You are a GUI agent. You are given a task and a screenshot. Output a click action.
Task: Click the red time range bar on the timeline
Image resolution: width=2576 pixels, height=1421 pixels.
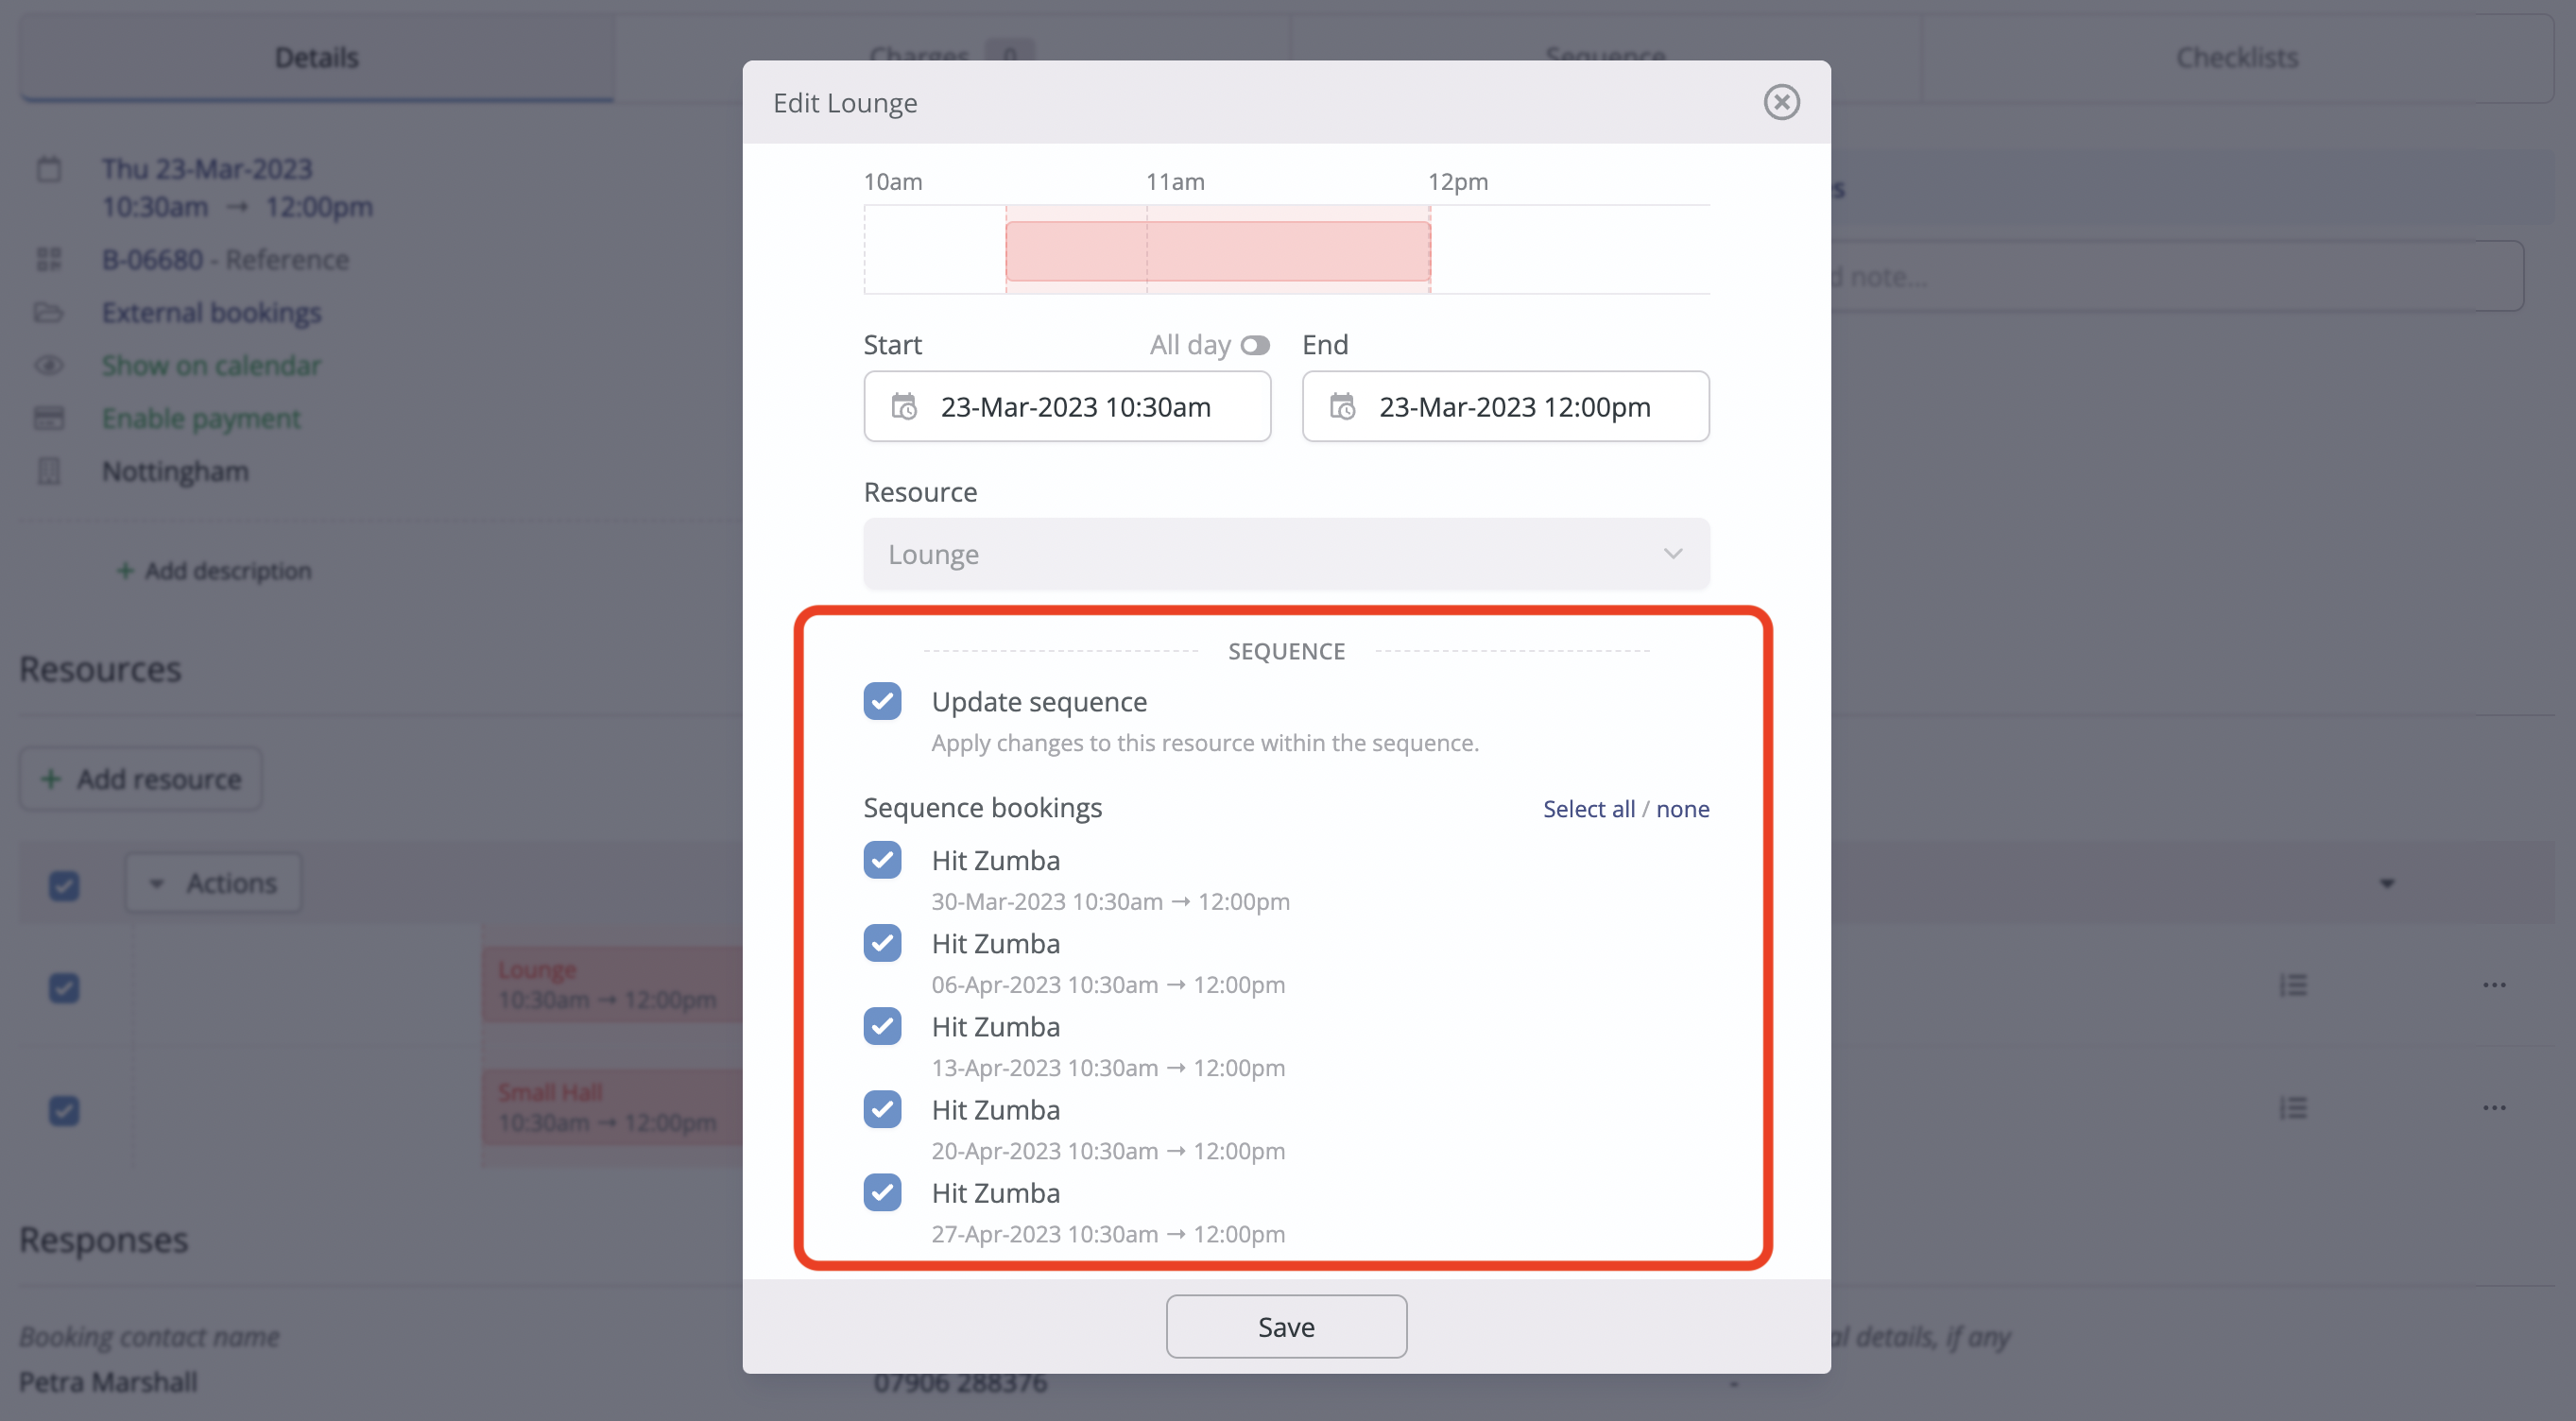[x=1218, y=251]
